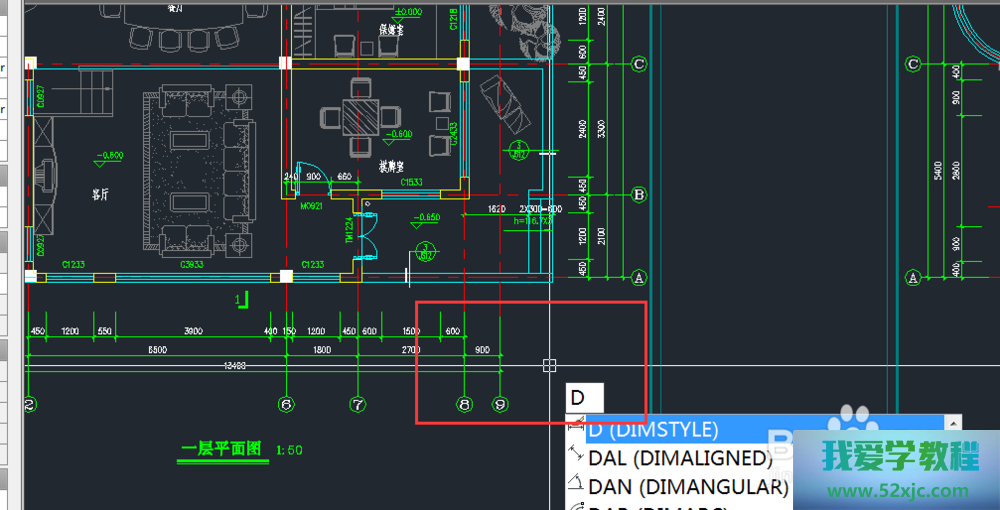Click the axis bubble labeled B
This screenshot has width=1000, height=510.
click(640, 196)
